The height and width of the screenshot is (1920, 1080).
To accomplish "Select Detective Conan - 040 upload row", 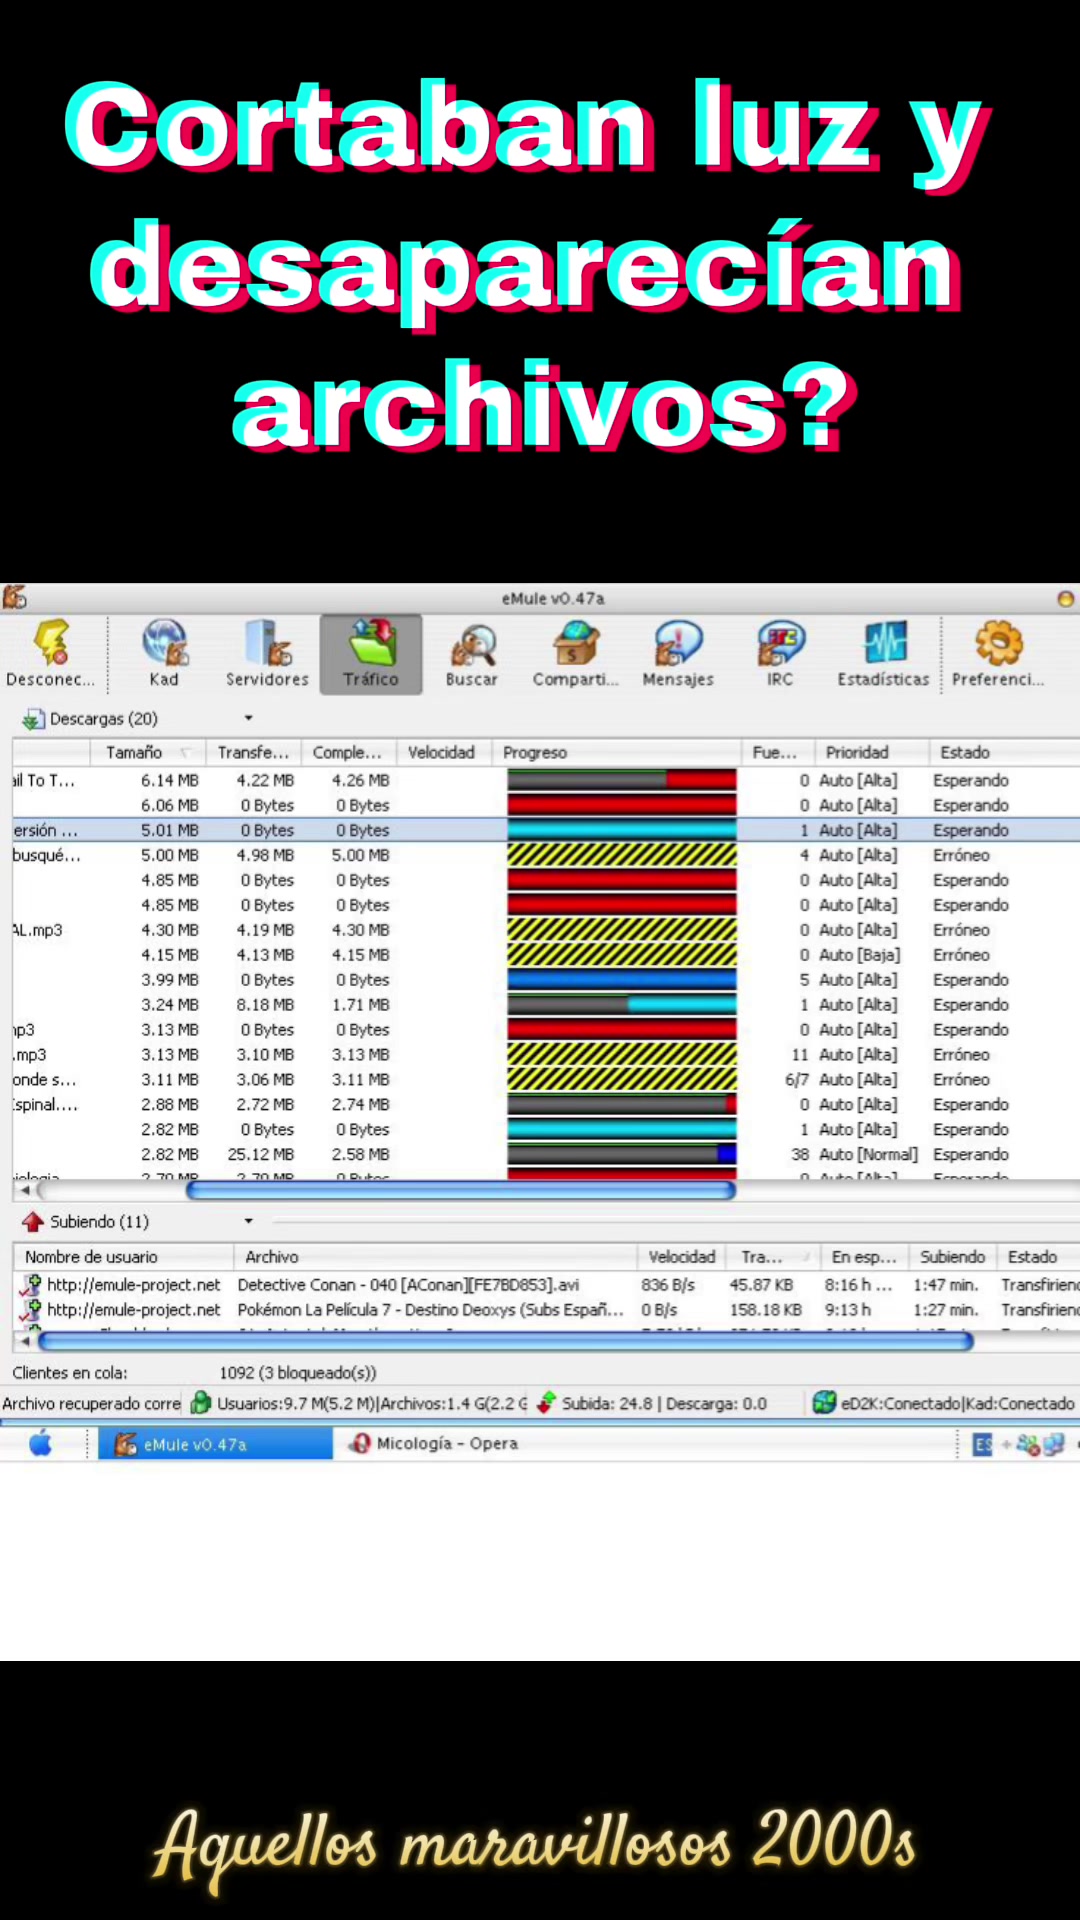I will click(546, 1284).
